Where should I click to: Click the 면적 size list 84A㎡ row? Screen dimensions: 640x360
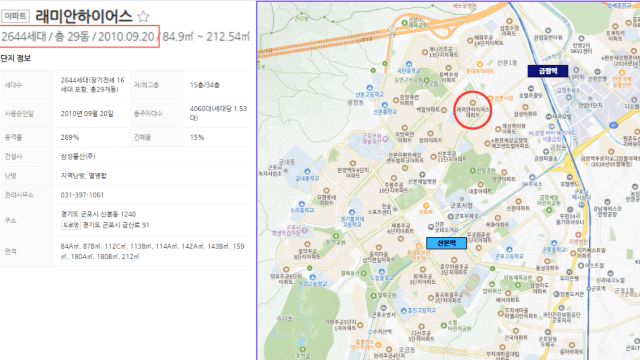125,251
